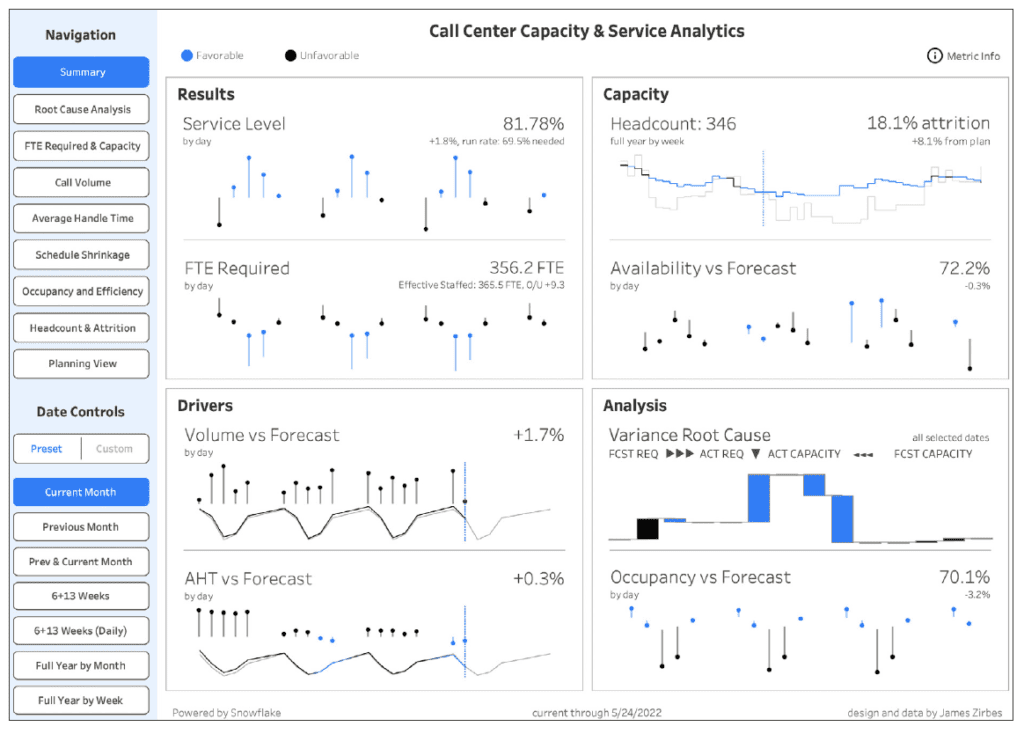
Task: Go to Occupancy and Efficiency page
Action: coord(81,291)
